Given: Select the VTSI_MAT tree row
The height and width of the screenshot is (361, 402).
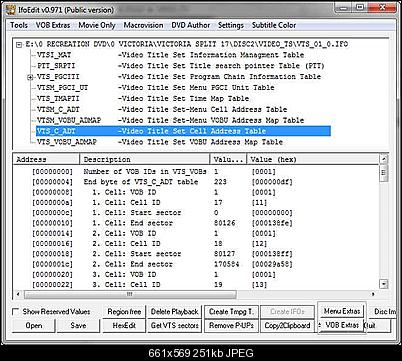Looking at the screenshot, I should pyautogui.click(x=171, y=55).
